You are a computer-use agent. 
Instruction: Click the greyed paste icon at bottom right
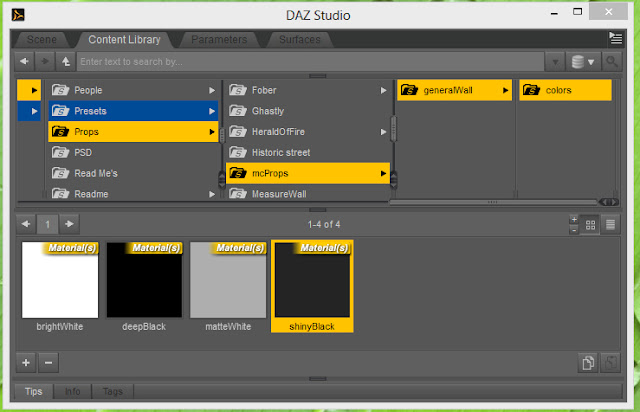coord(611,363)
